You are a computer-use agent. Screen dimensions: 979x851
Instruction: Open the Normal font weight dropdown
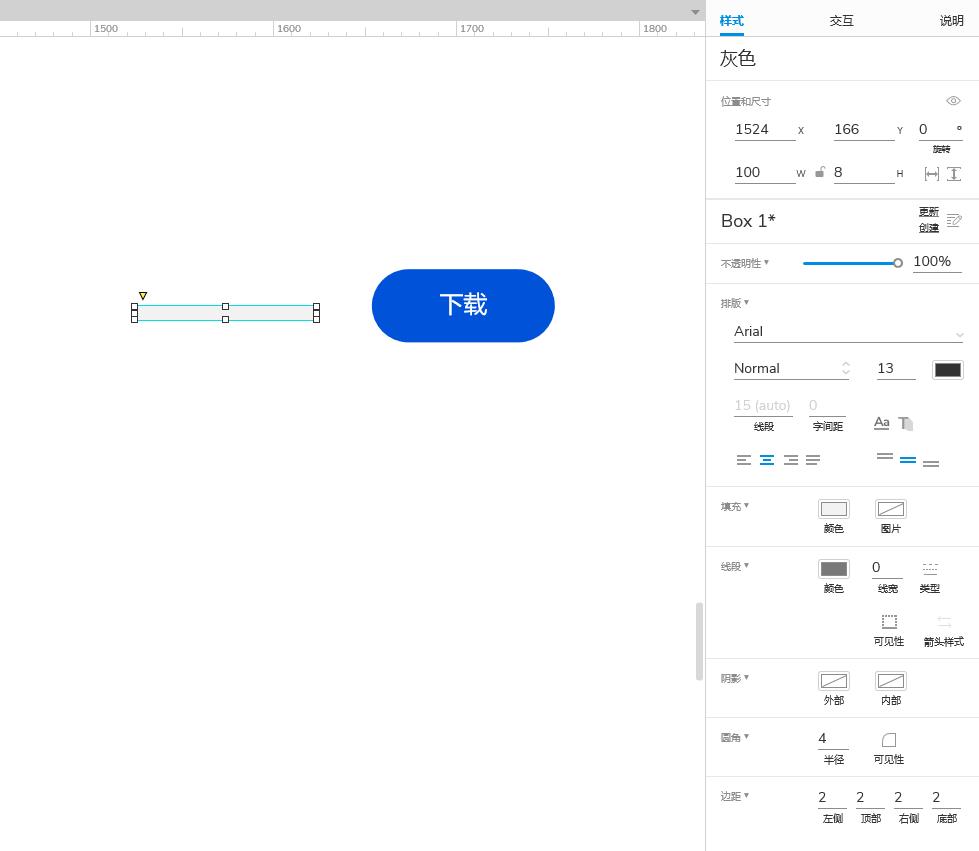(792, 369)
